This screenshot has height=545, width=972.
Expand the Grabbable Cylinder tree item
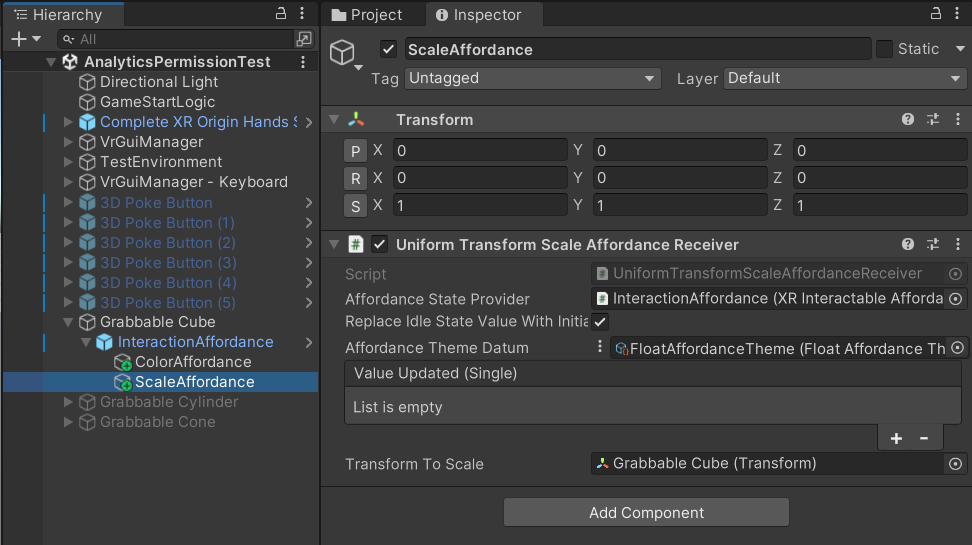[69, 402]
